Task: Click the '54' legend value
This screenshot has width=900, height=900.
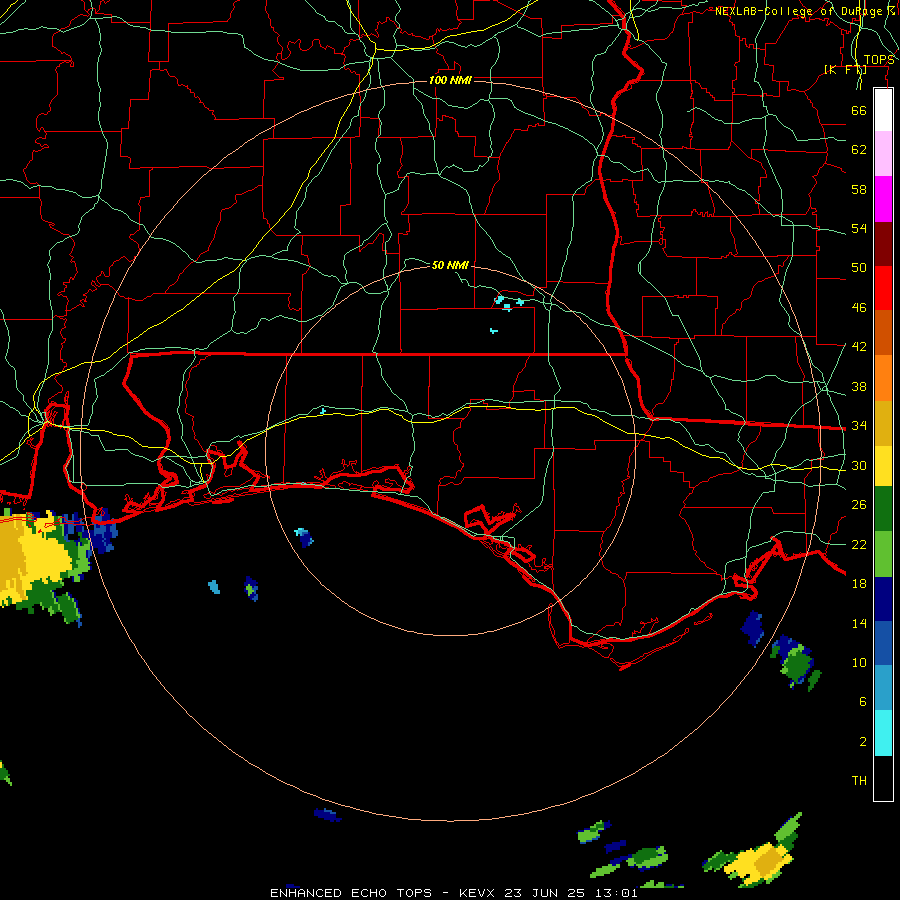Action: pos(859,228)
